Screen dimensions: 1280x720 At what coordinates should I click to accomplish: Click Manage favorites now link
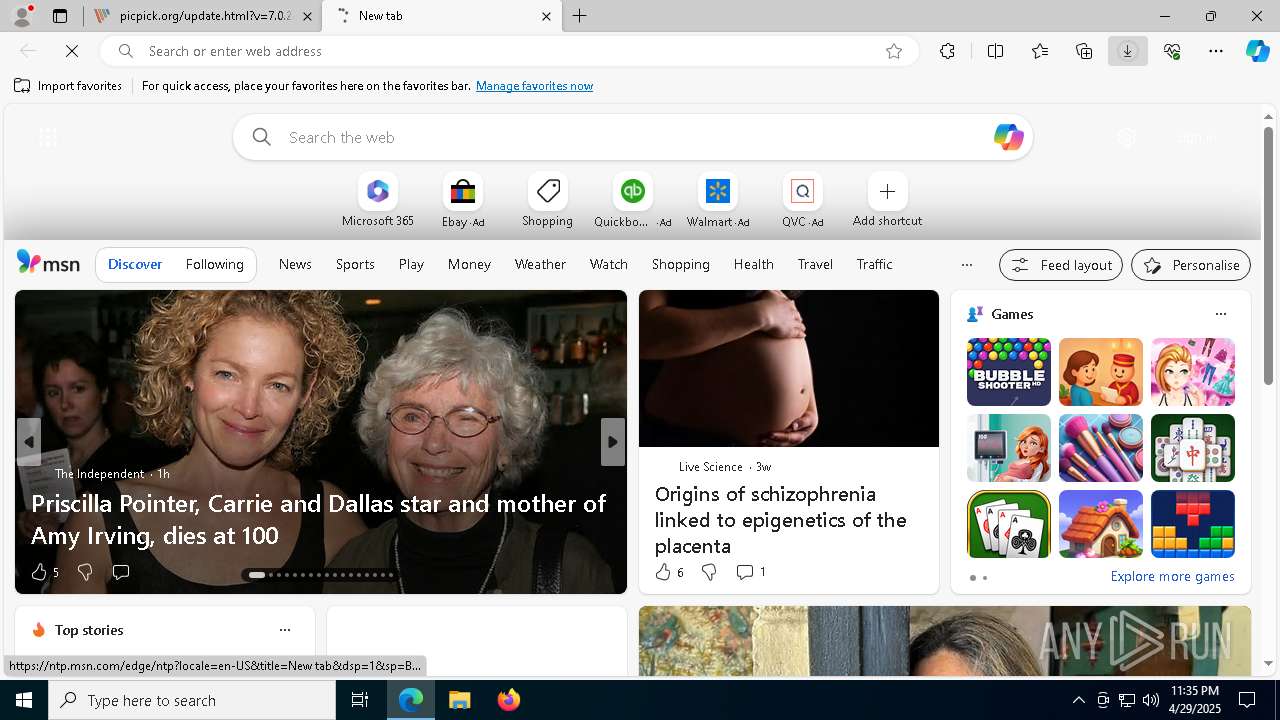tap(534, 86)
